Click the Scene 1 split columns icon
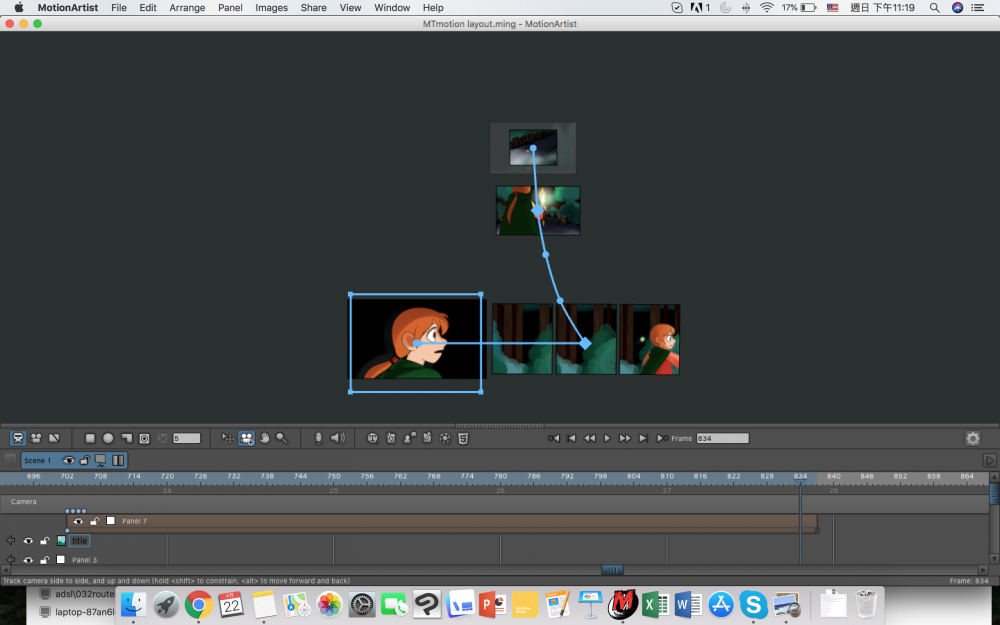Viewport: 1000px width, 625px height. click(118, 460)
